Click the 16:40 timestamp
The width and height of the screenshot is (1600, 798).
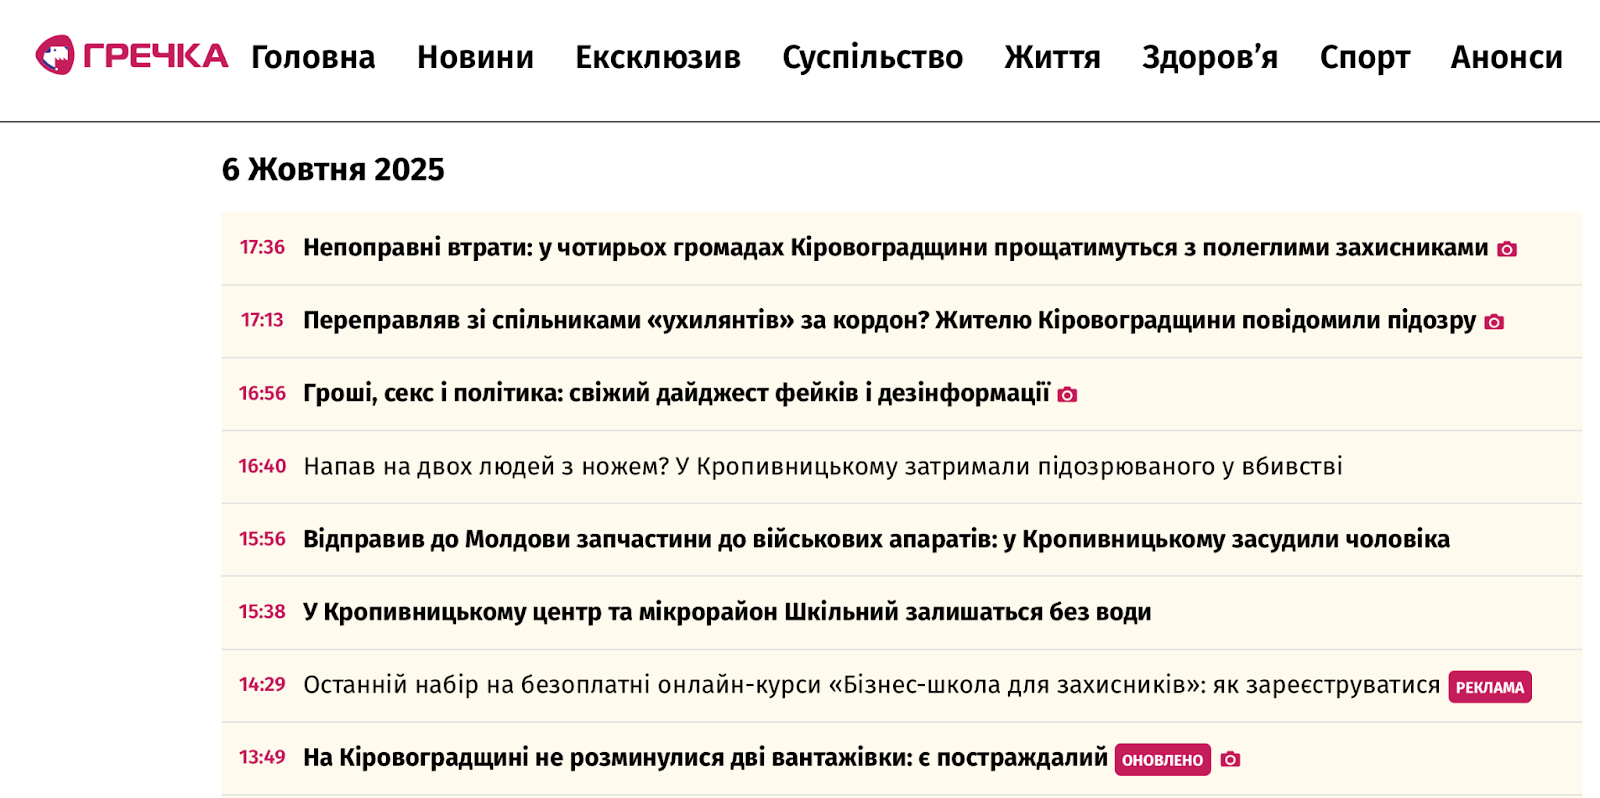click(262, 466)
